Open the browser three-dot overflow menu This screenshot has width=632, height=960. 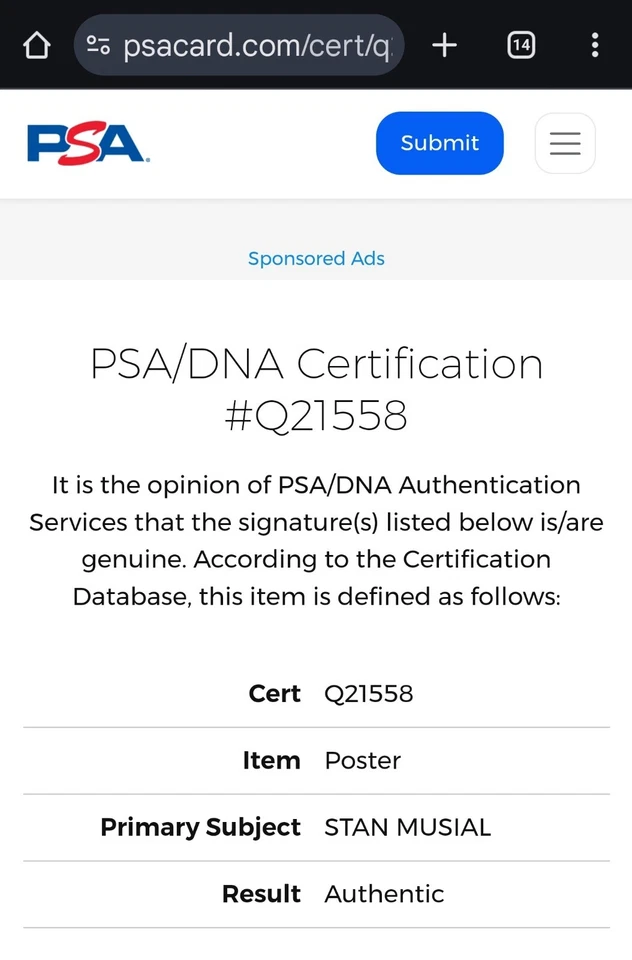[x=595, y=45]
